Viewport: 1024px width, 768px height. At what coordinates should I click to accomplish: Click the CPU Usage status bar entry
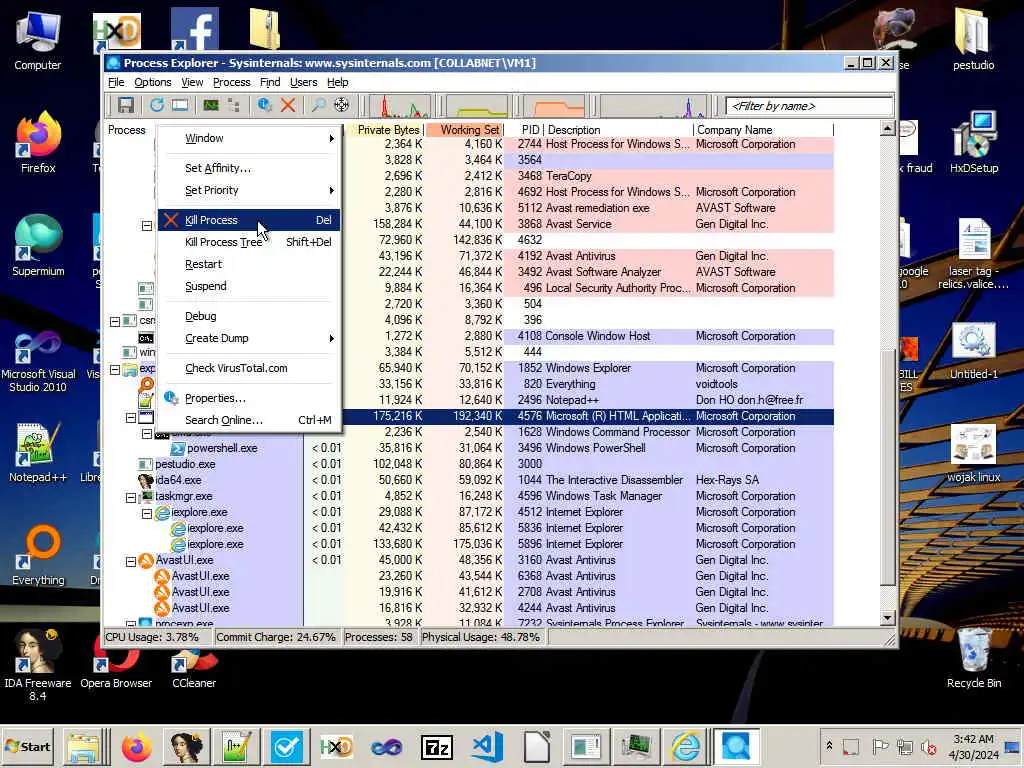pos(157,637)
